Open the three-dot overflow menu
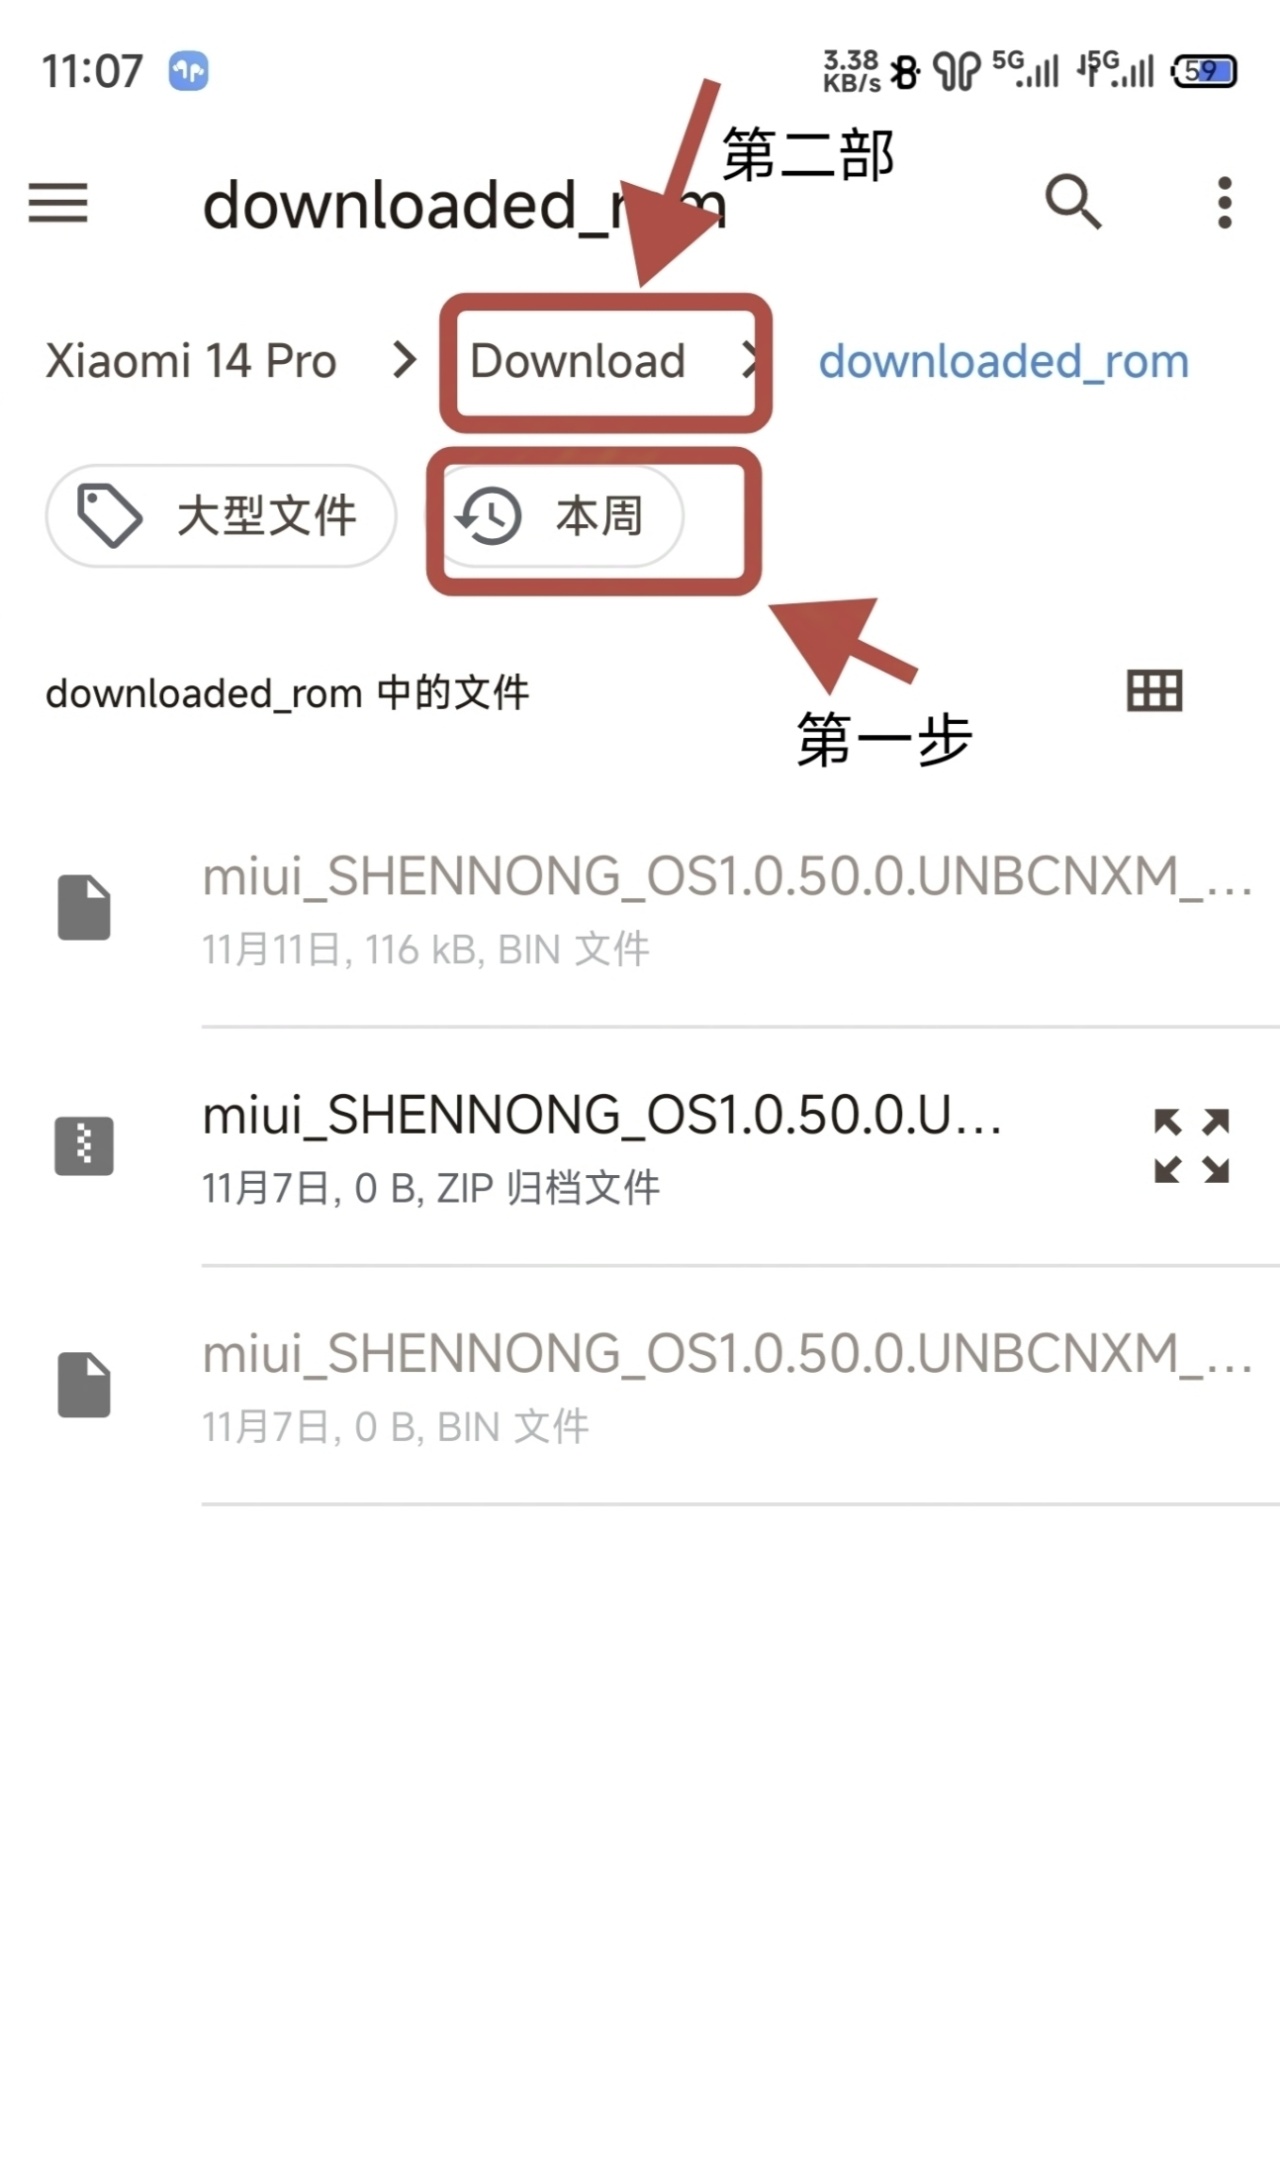Screen dimensions: 1280x2172 click(1224, 203)
